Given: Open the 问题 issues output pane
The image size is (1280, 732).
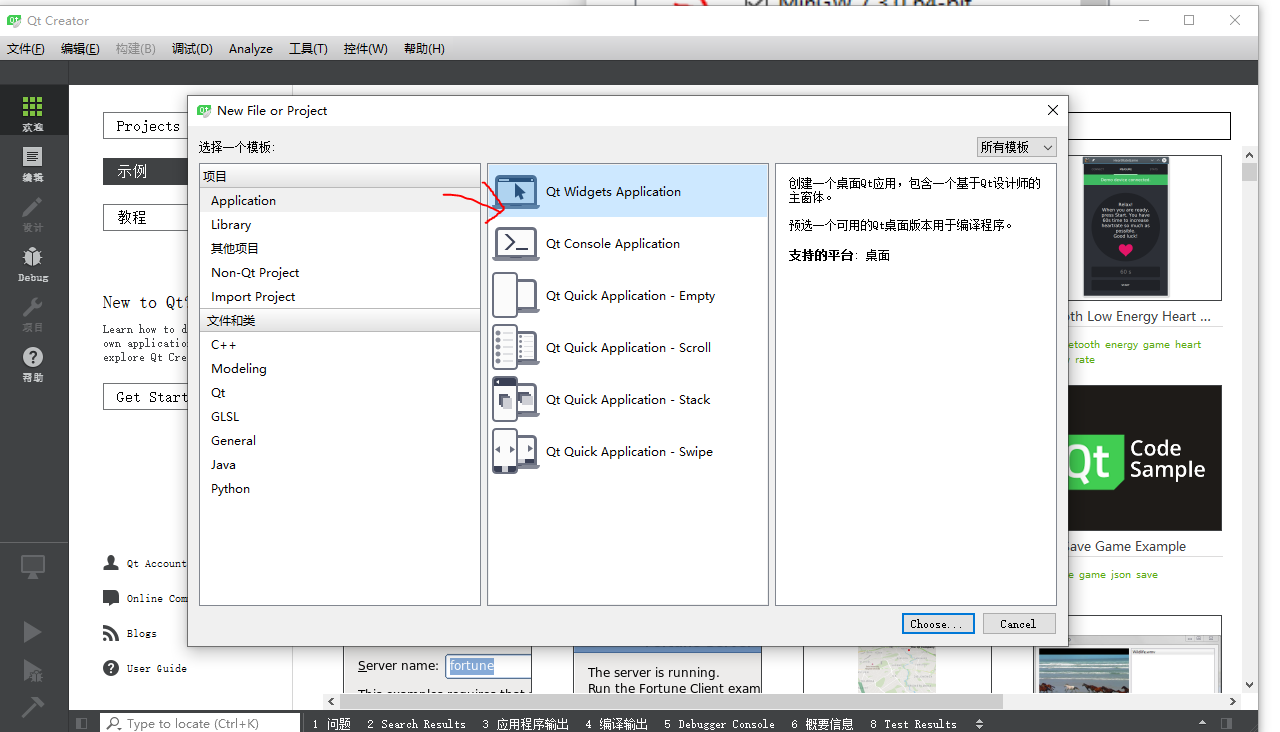Looking at the screenshot, I should click(332, 723).
